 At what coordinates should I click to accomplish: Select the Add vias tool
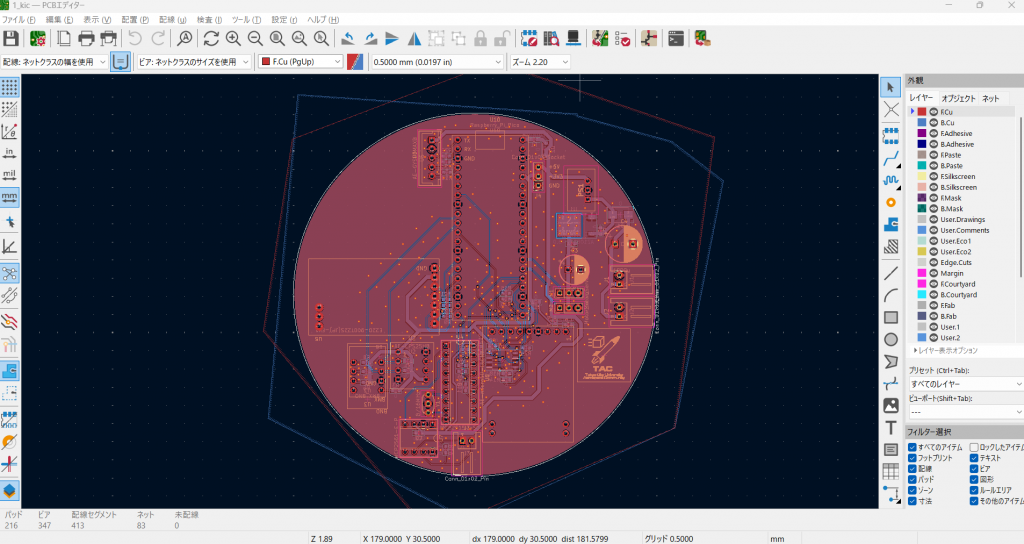[x=890, y=202]
